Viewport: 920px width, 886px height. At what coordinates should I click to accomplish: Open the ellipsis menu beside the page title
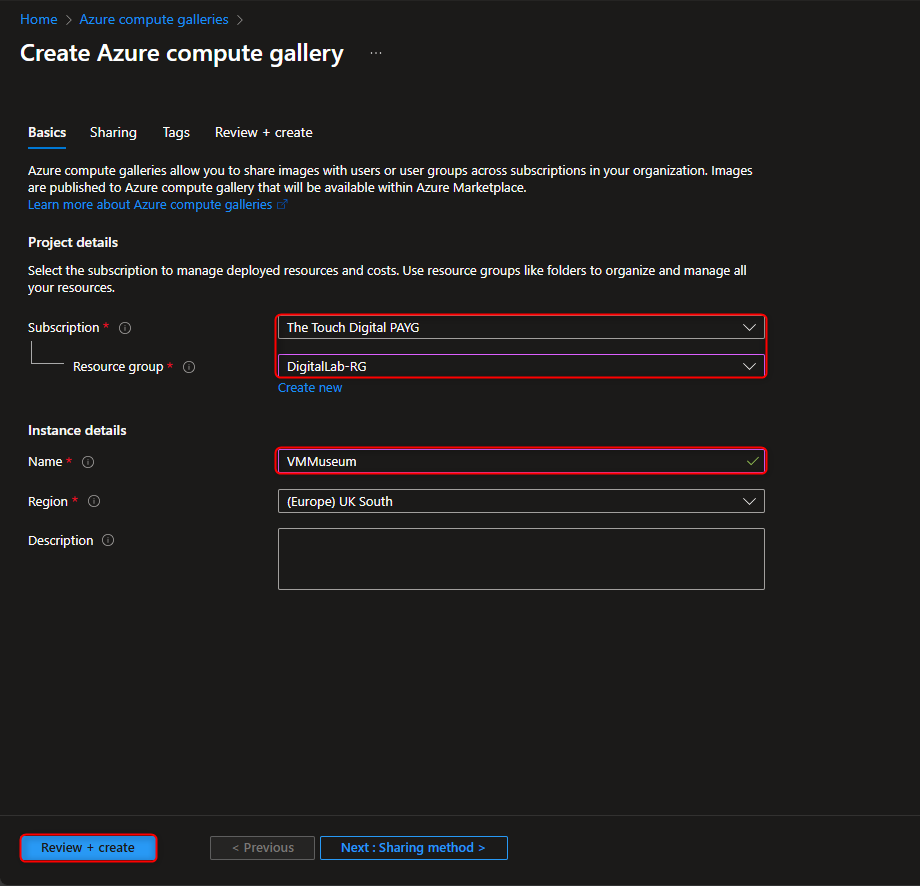coord(375,54)
